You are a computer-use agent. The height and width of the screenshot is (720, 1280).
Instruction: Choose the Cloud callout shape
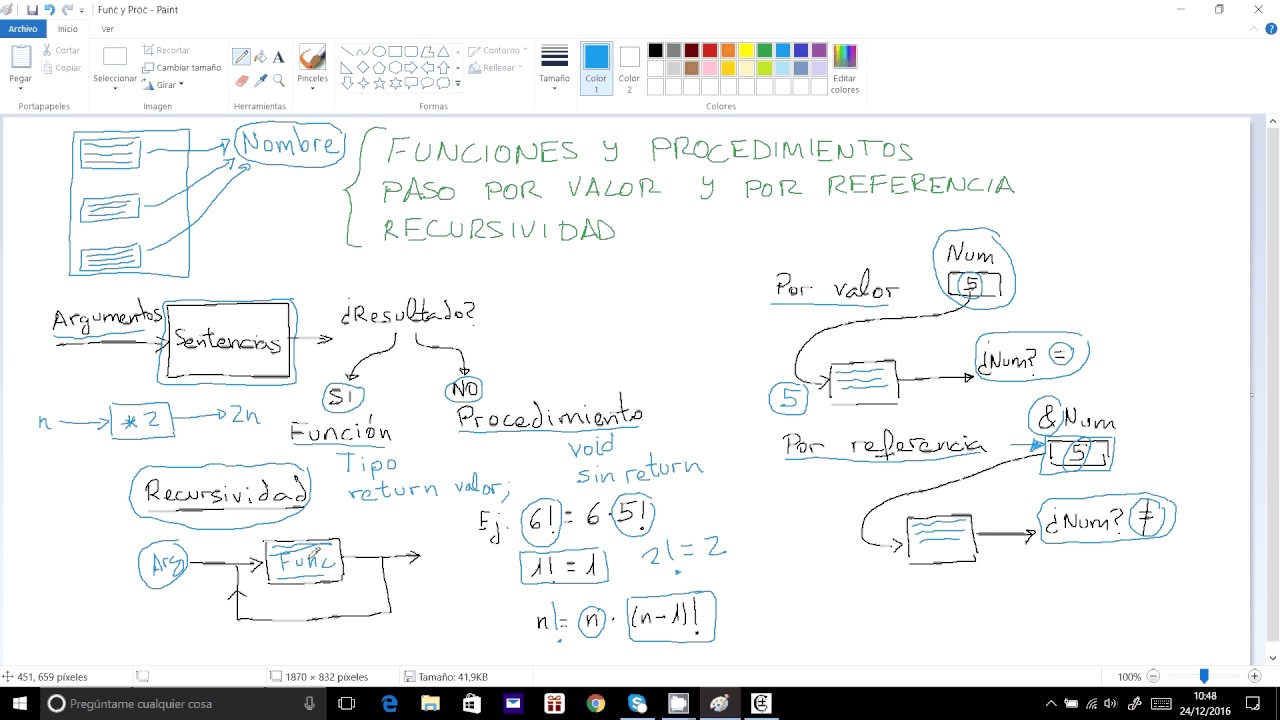[x=443, y=83]
